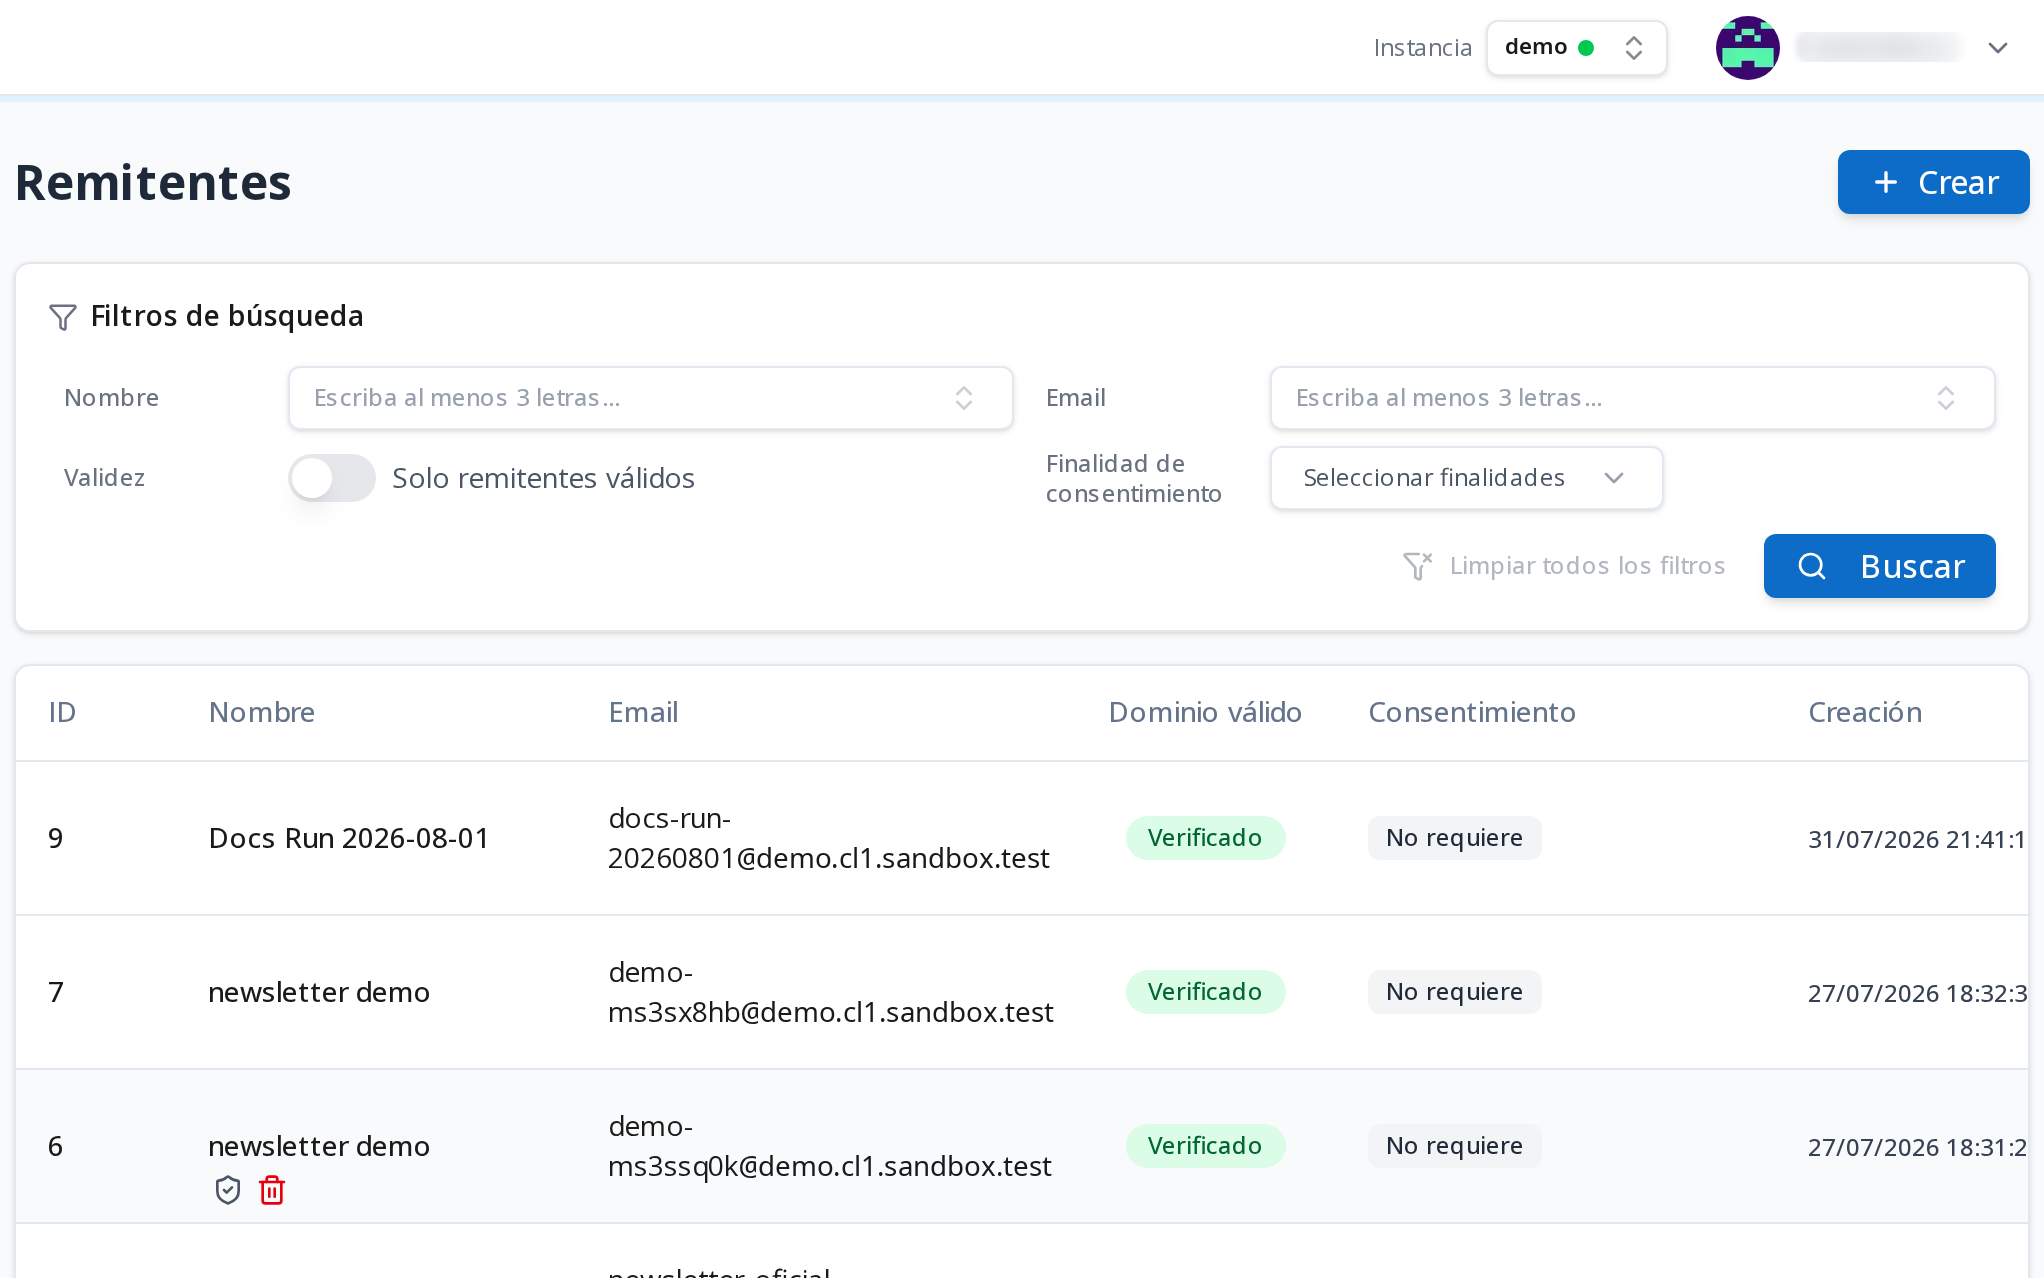Click the demo-ms3ssq0k email cell
The height and width of the screenshot is (1278, 2044).
(830, 1146)
